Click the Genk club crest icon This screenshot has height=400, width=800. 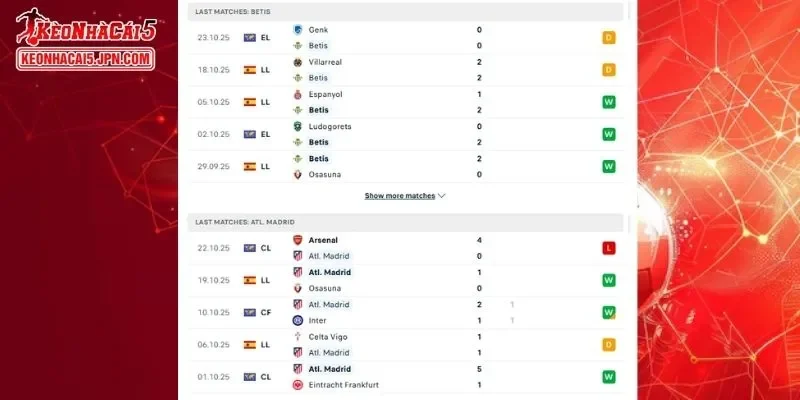pyautogui.click(x=297, y=30)
